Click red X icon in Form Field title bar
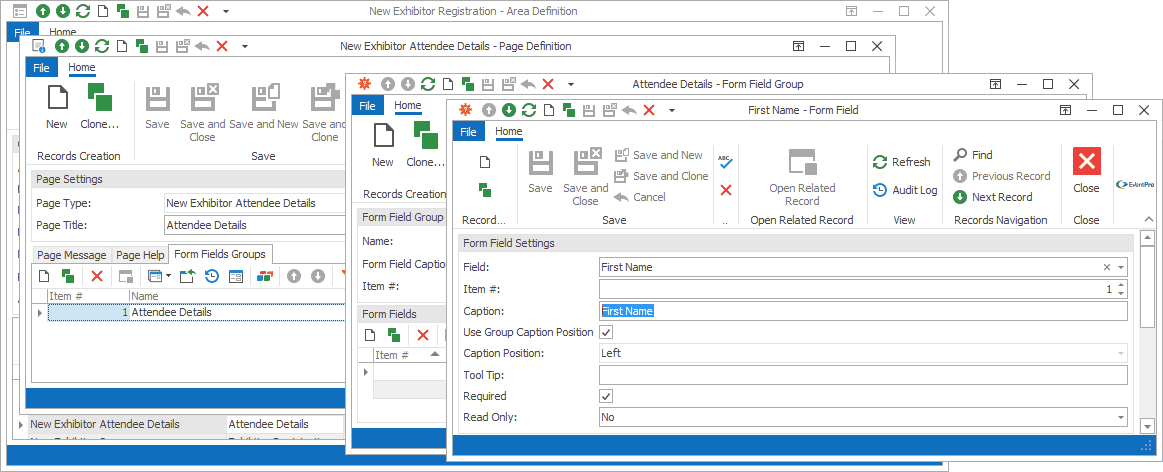 649,110
